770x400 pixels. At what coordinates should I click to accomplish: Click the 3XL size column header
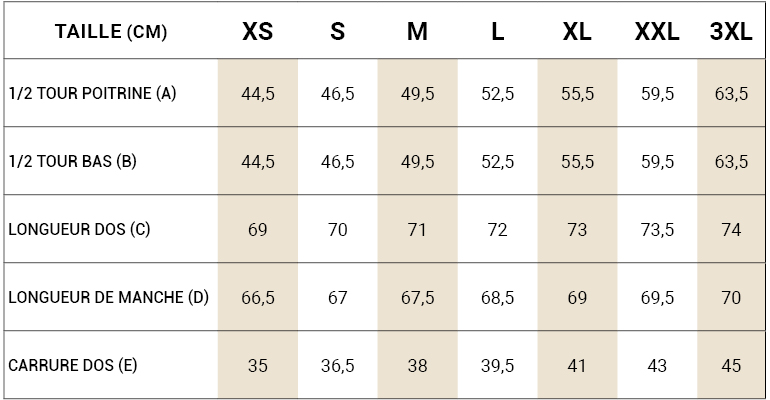(x=731, y=32)
